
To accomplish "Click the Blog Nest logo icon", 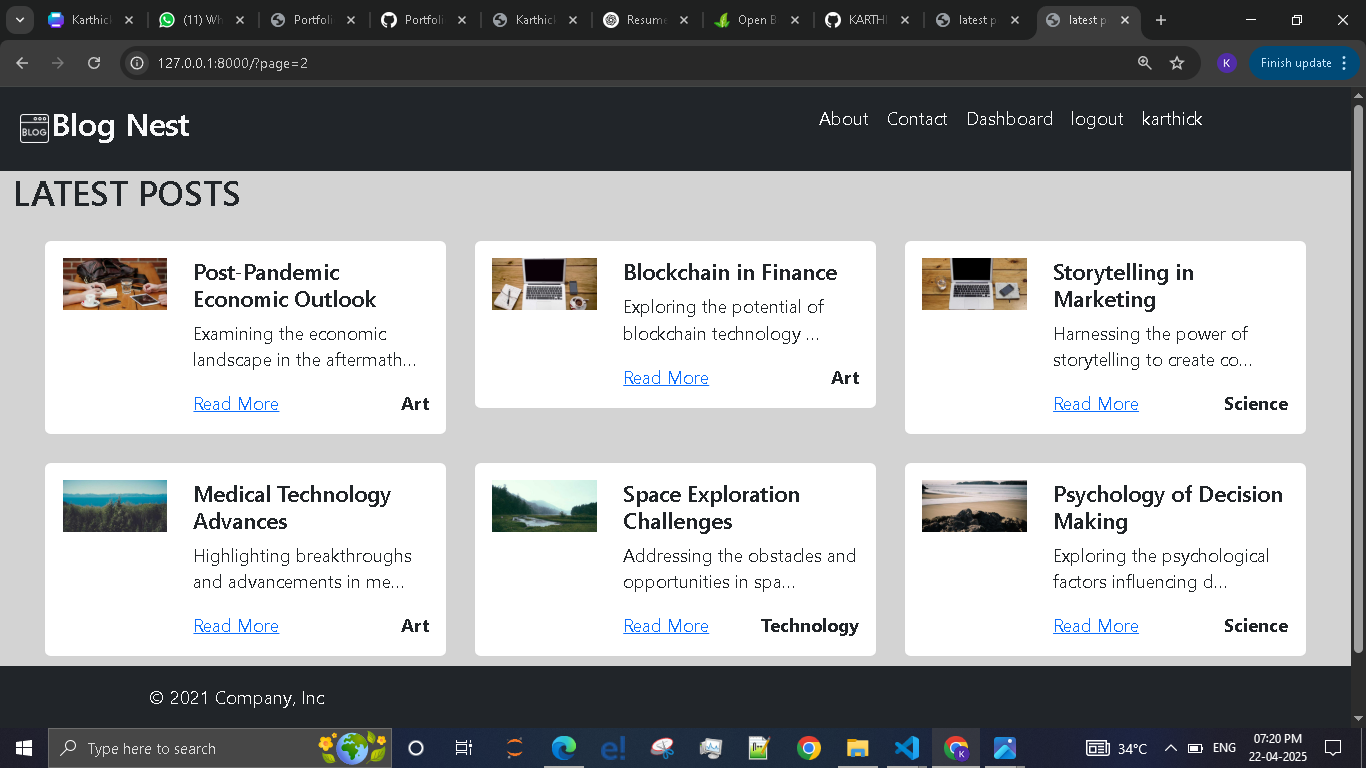I will click(x=34, y=128).
